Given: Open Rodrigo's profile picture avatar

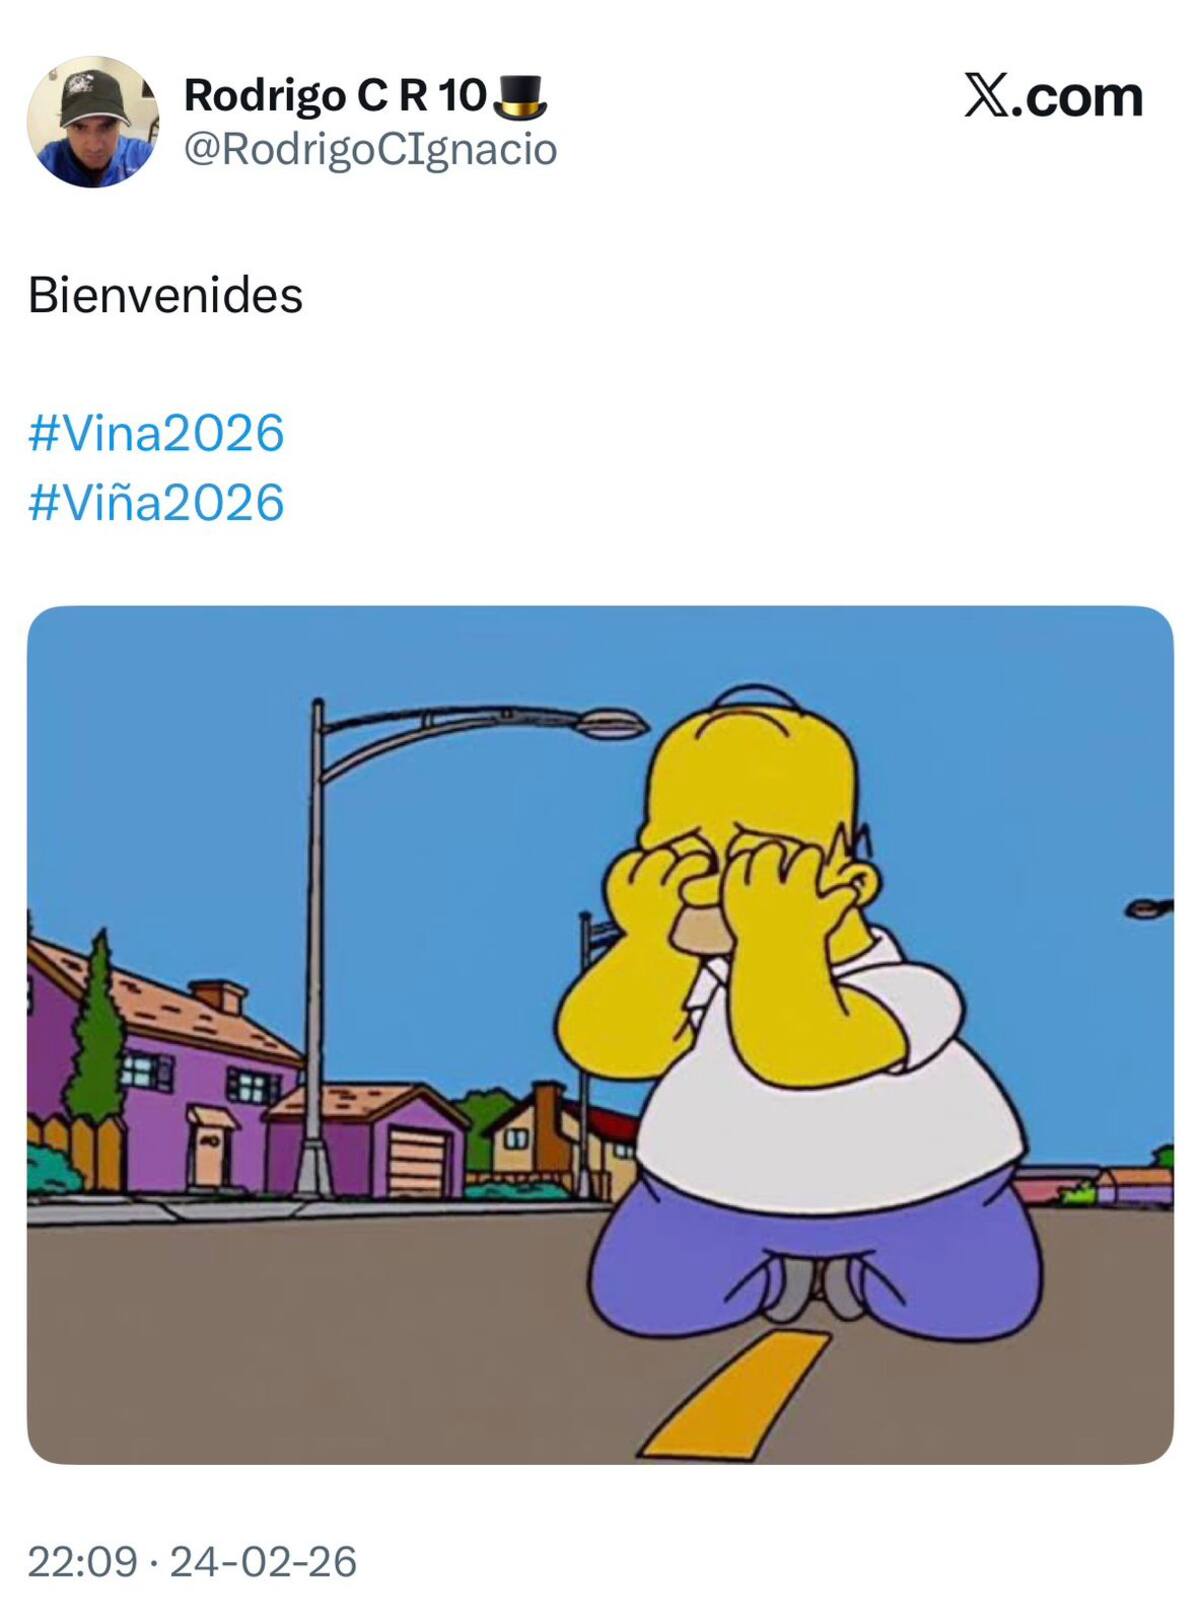Looking at the screenshot, I should click(92, 122).
